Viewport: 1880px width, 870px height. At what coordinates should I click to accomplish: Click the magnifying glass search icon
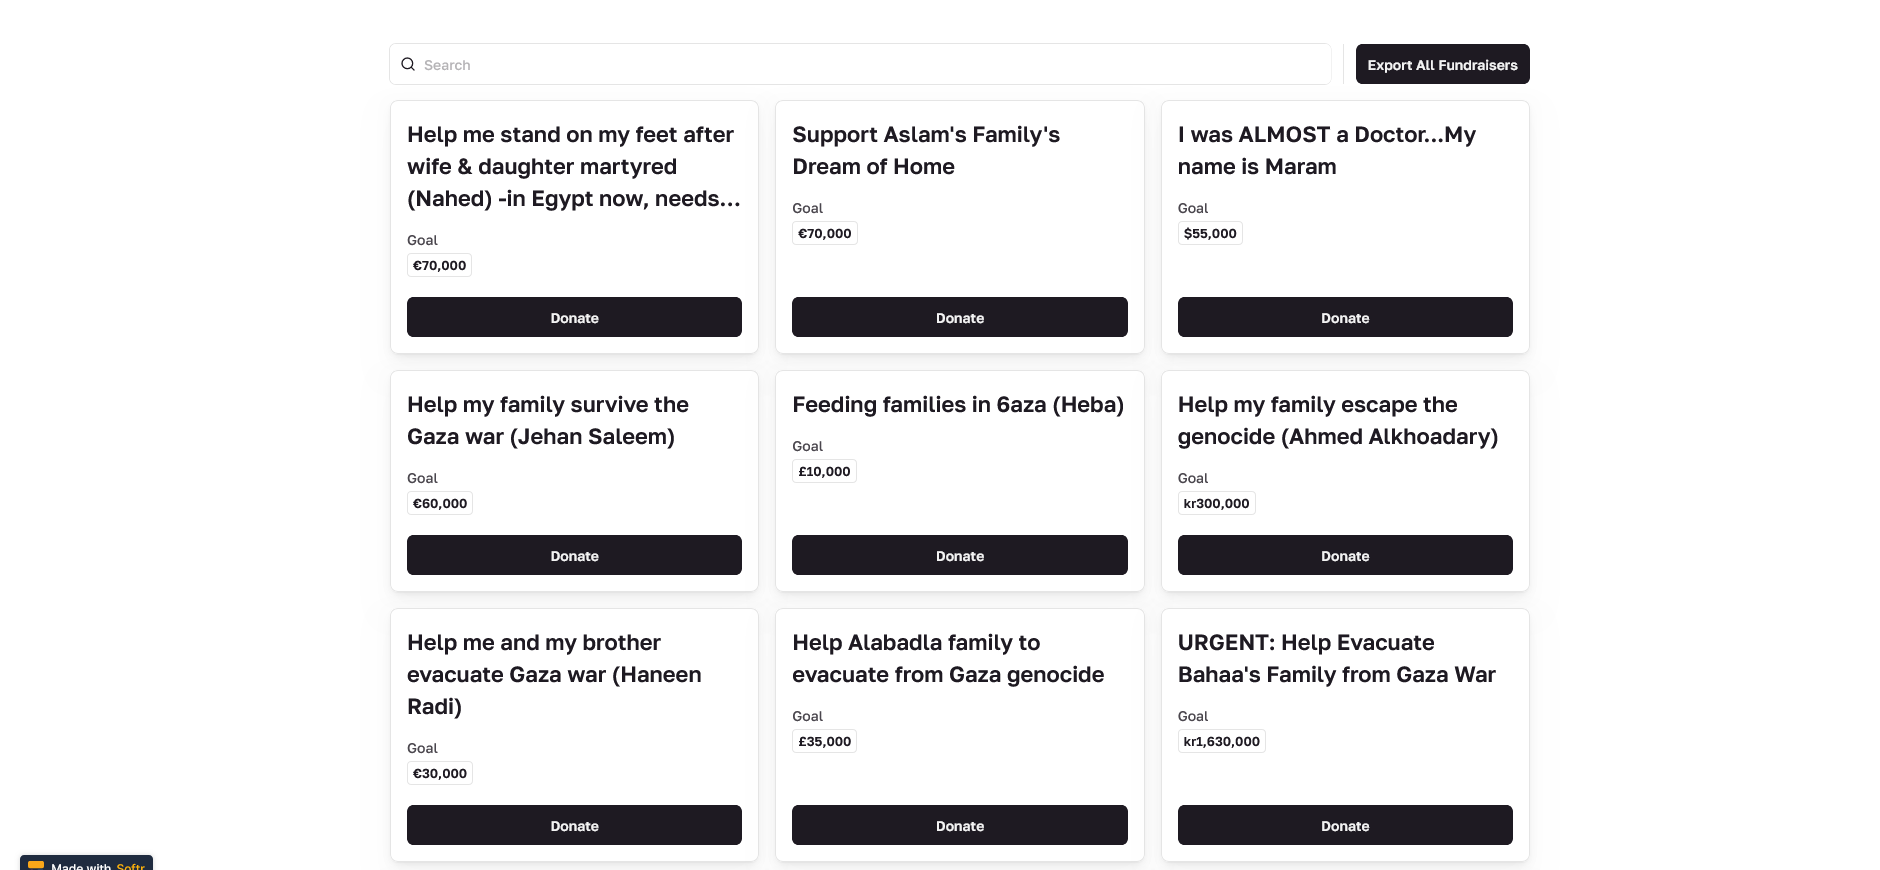408,64
